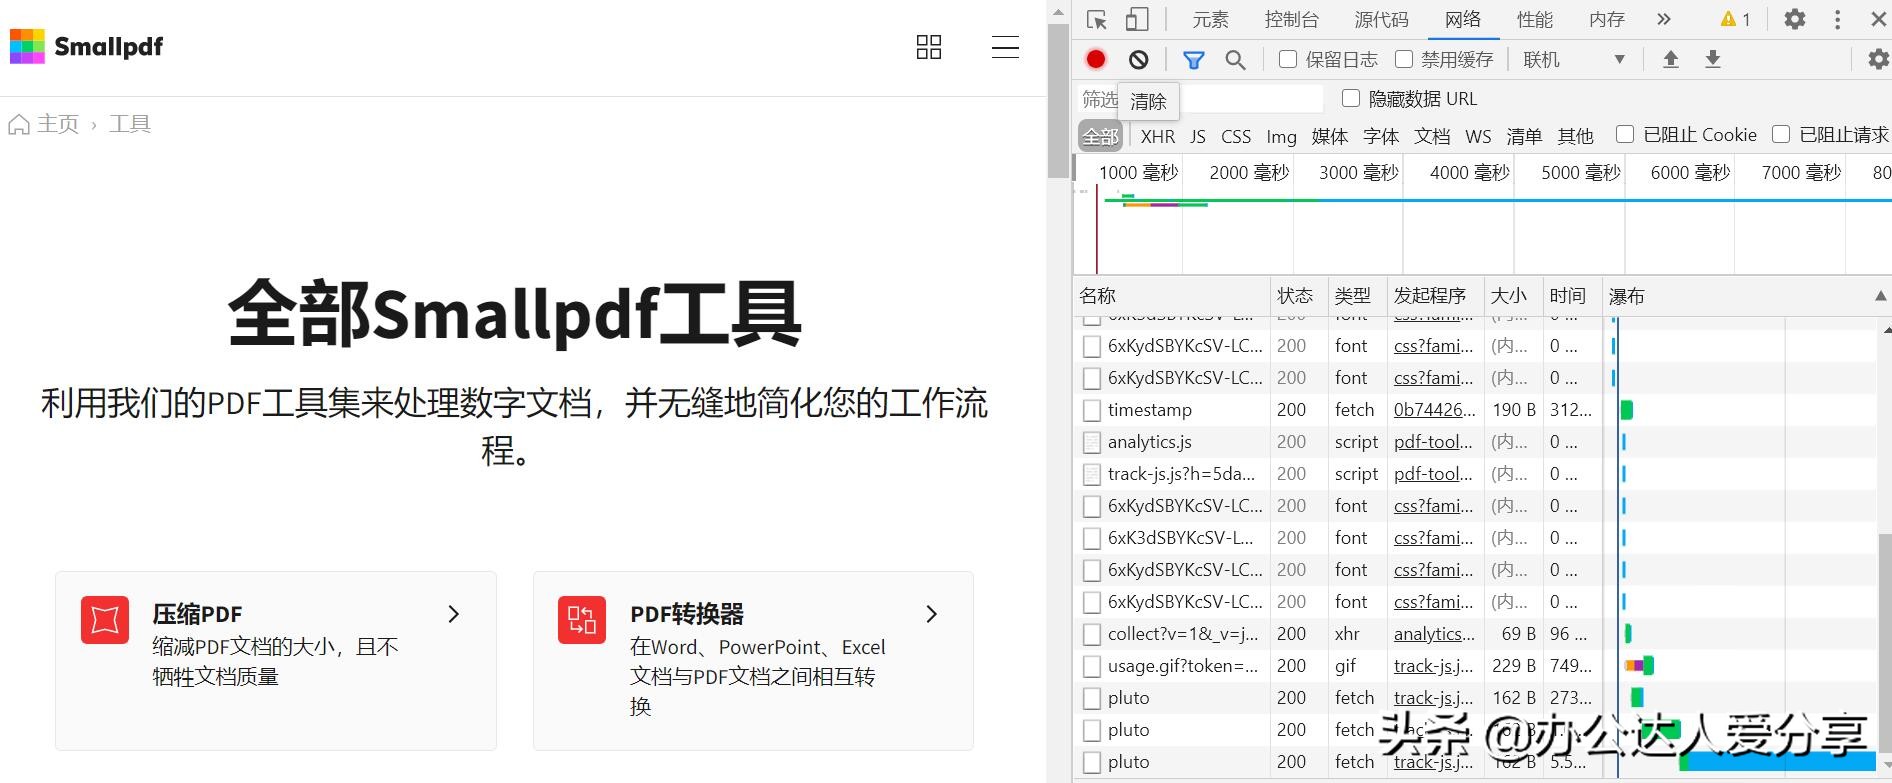Switch to the 内存 tab
Viewport: 1892px width, 783px height.
tap(1607, 19)
